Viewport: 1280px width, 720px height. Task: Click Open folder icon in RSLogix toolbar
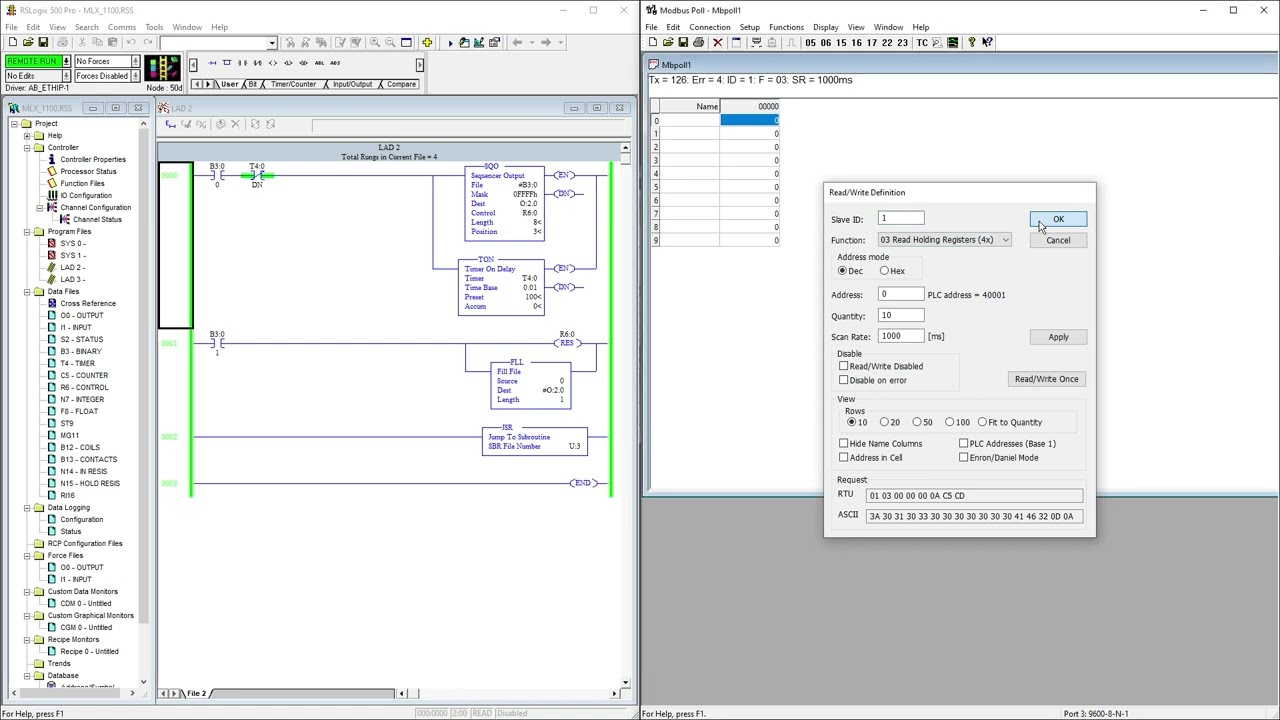28,42
